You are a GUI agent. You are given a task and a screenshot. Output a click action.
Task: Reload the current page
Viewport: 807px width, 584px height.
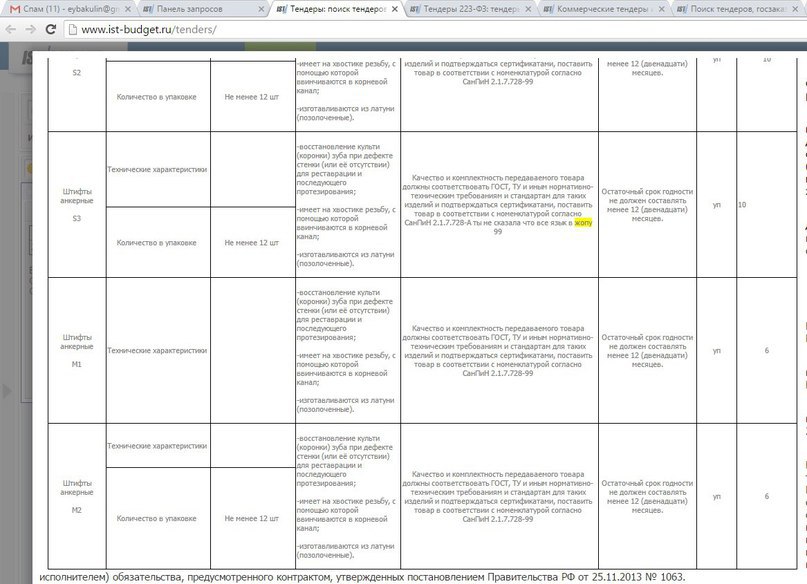point(55,30)
